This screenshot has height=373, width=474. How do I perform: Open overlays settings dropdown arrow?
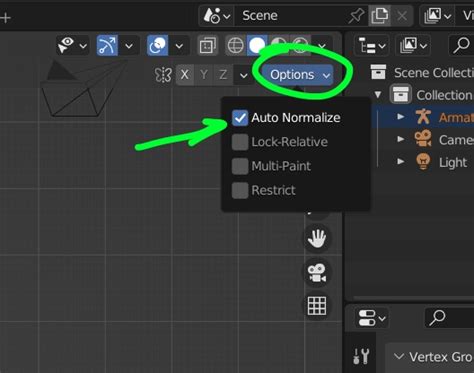click(179, 46)
